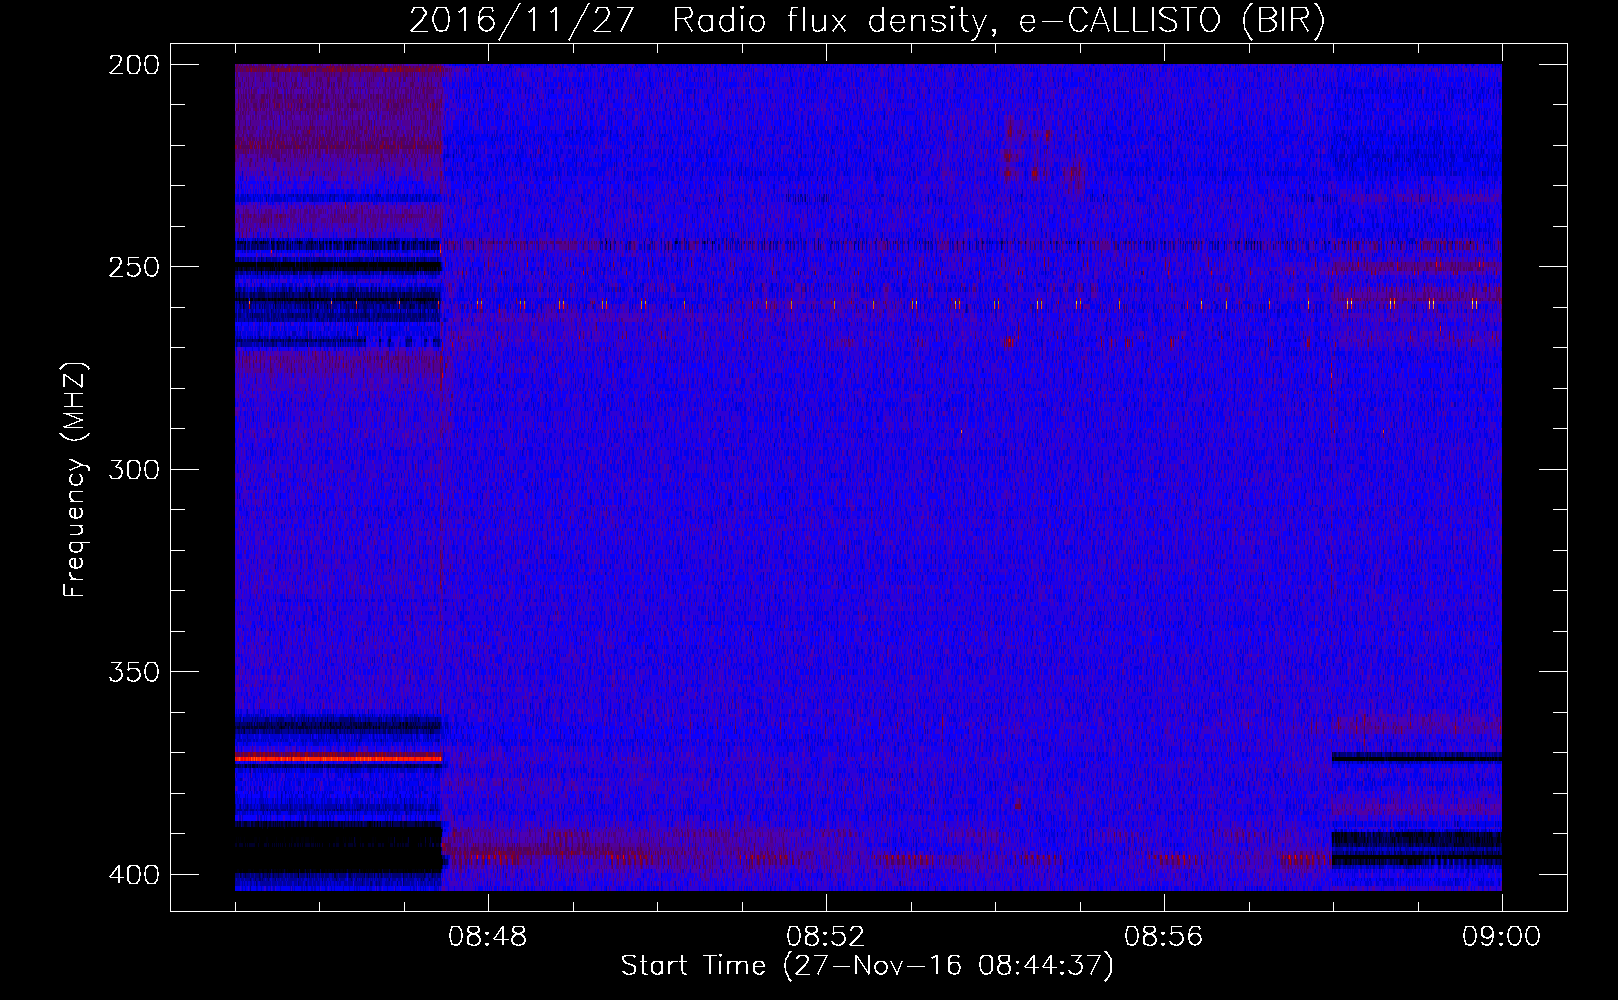Viewport: 1618px width, 1000px height.
Task: Click the plot title '2016/11/27 Radio flux density, e-CALLISTO (BIR)'
Action: pyautogui.click(x=867, y=20)
